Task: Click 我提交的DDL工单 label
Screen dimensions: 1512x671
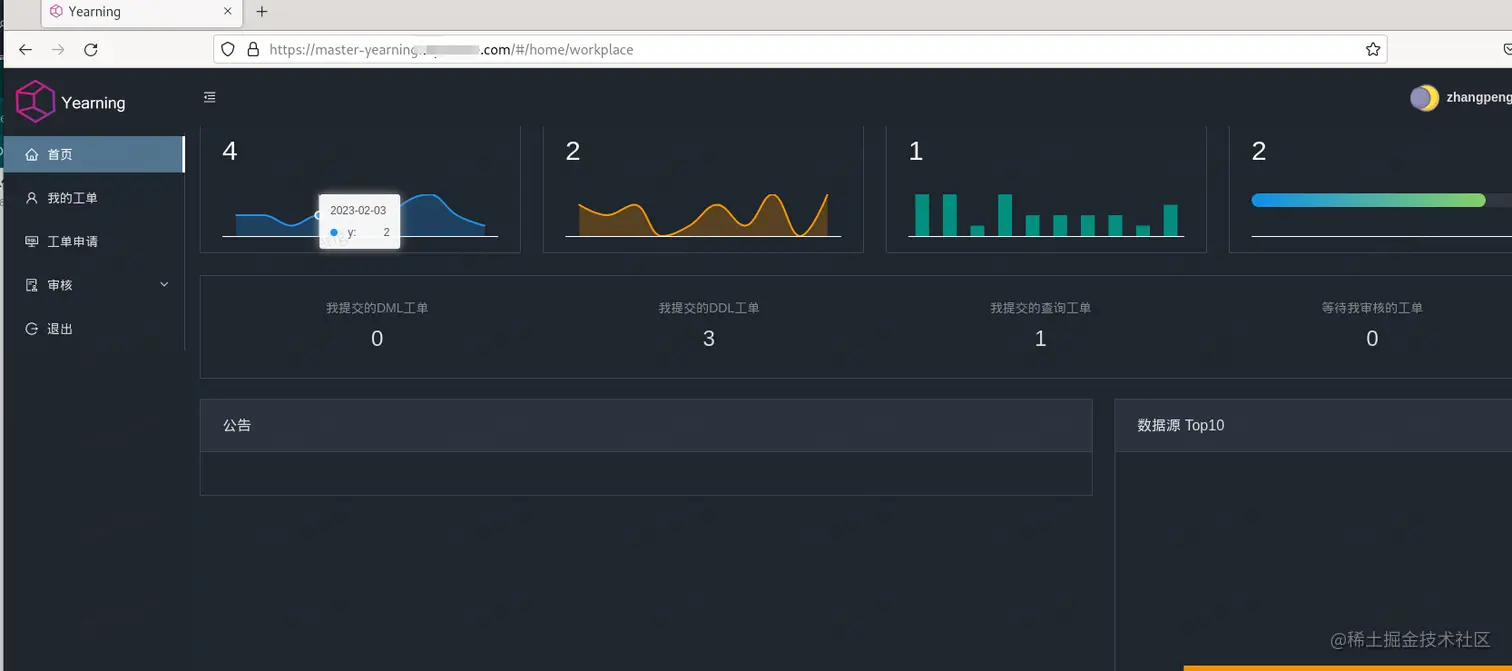Action: coord(709,308)
